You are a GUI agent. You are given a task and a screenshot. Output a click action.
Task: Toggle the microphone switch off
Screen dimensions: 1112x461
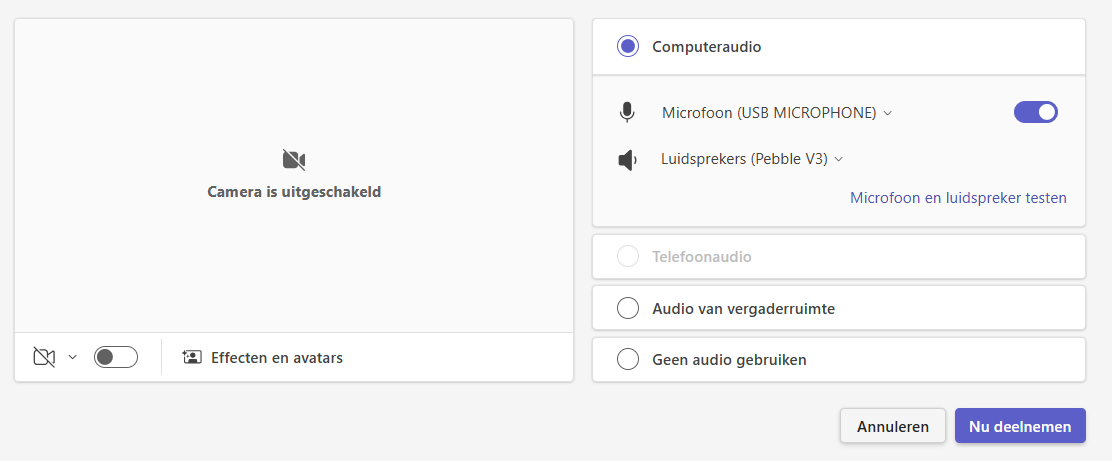point(1035,112)
